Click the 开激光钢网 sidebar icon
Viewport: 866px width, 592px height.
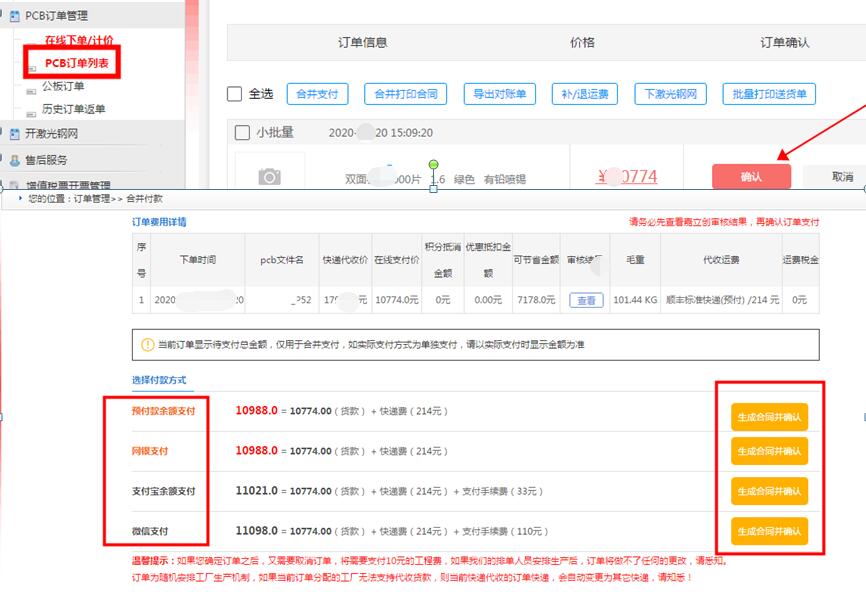click(14, 134)
